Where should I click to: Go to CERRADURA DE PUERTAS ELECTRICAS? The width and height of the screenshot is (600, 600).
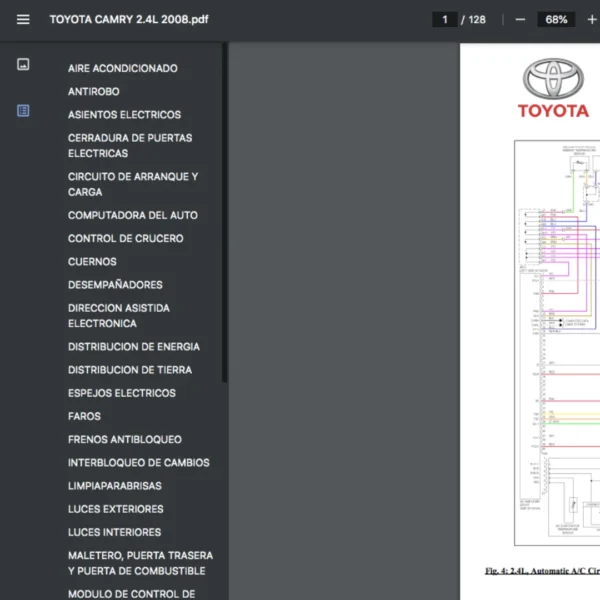point(129,146)
